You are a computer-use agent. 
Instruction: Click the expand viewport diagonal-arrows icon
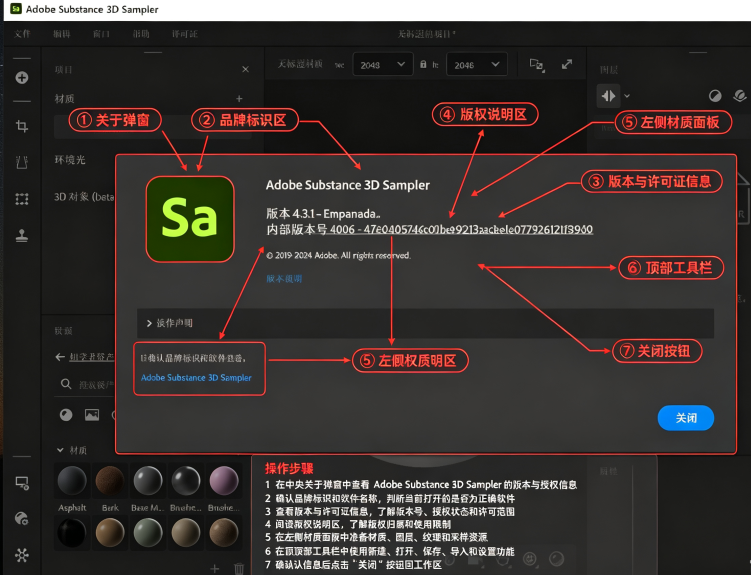coord(567,64)
